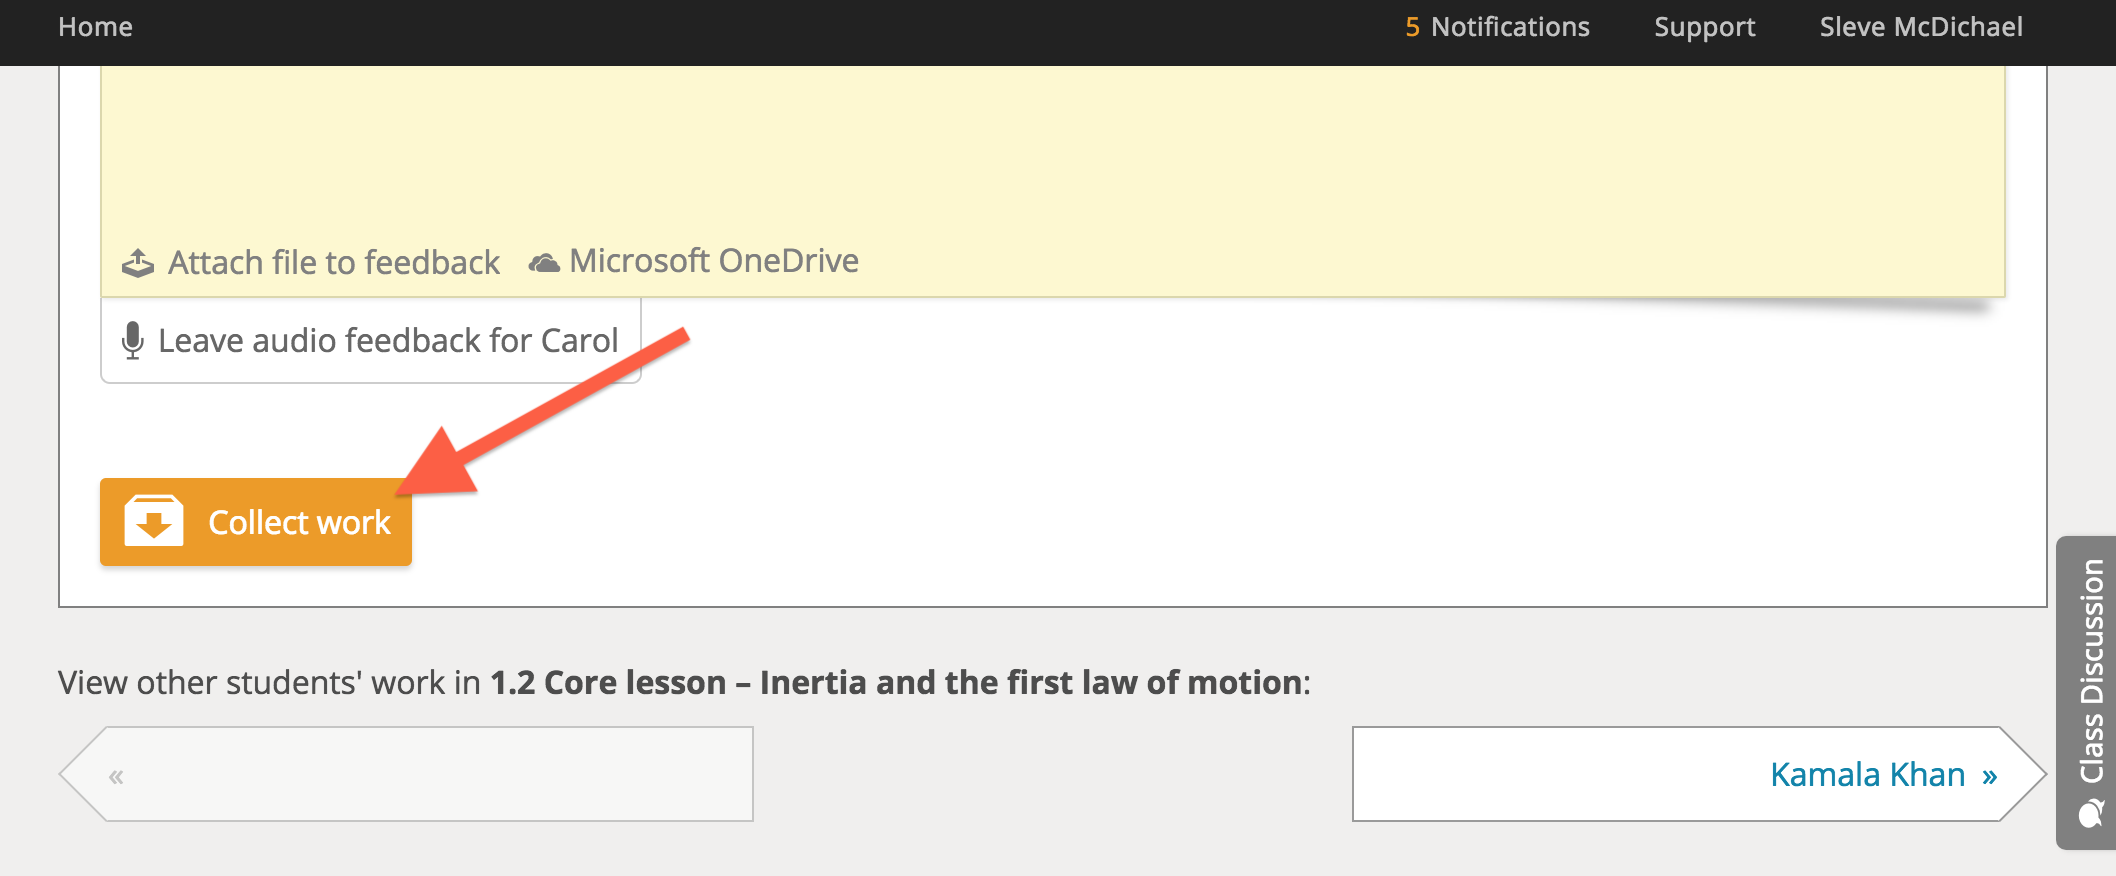Screen dimensions: 2116x876
Task: Click the Collect work inbox icon
Action: point(153,521)
